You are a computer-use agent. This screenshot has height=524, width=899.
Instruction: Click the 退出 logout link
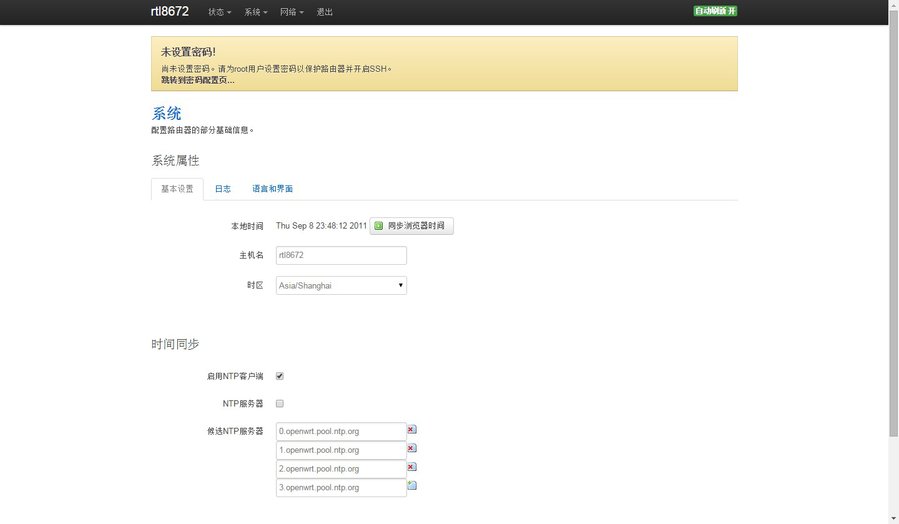(325, 12)
